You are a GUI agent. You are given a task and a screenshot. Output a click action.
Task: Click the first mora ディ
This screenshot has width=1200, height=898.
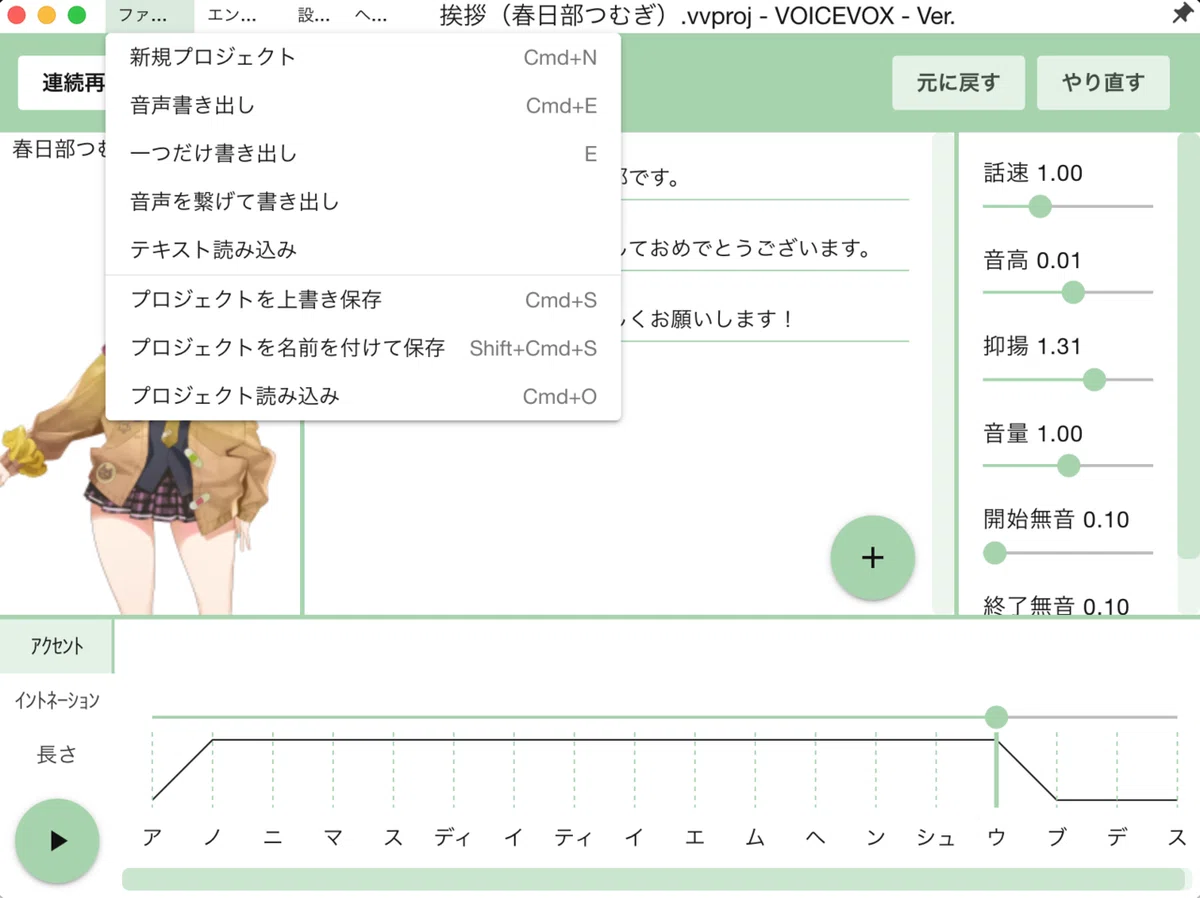click(452, 838)
